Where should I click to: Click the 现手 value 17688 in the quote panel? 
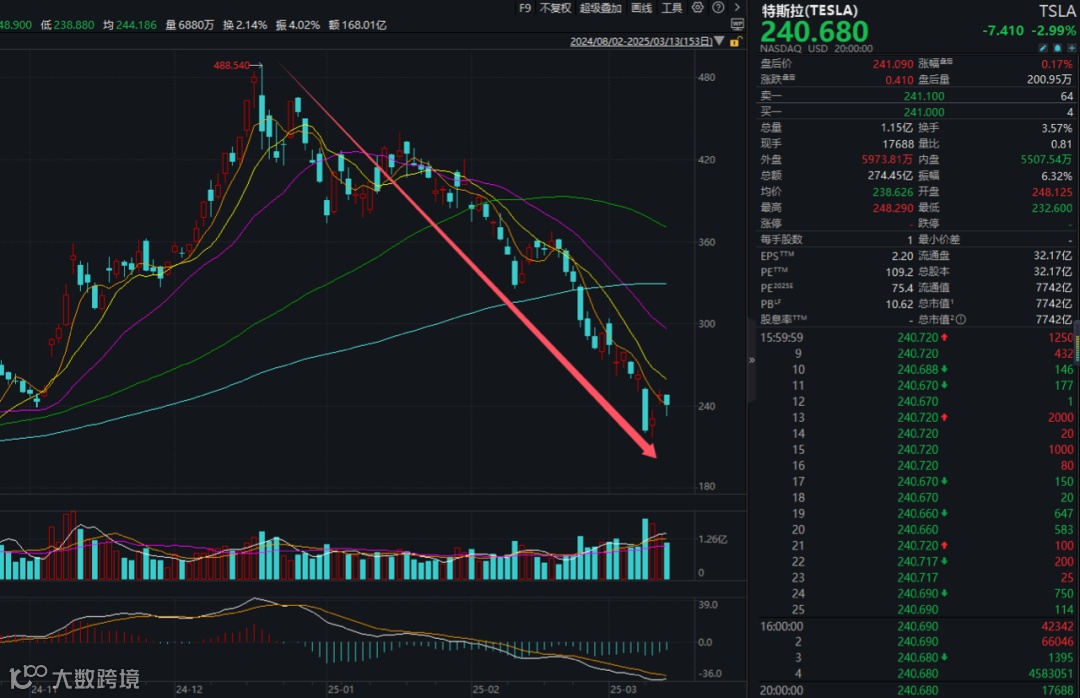pyautogui.click(x=898, y=144)
